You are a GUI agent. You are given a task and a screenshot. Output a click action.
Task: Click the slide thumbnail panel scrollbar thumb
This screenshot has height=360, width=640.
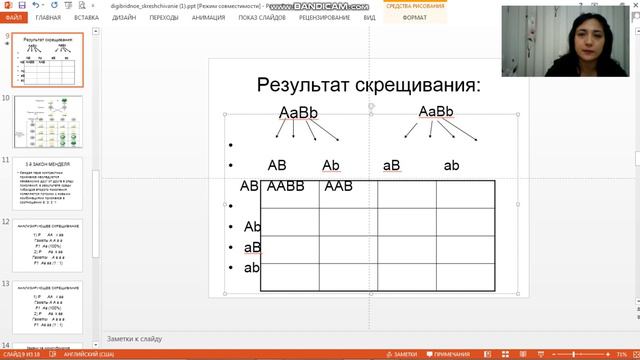(x=96, y=213)
